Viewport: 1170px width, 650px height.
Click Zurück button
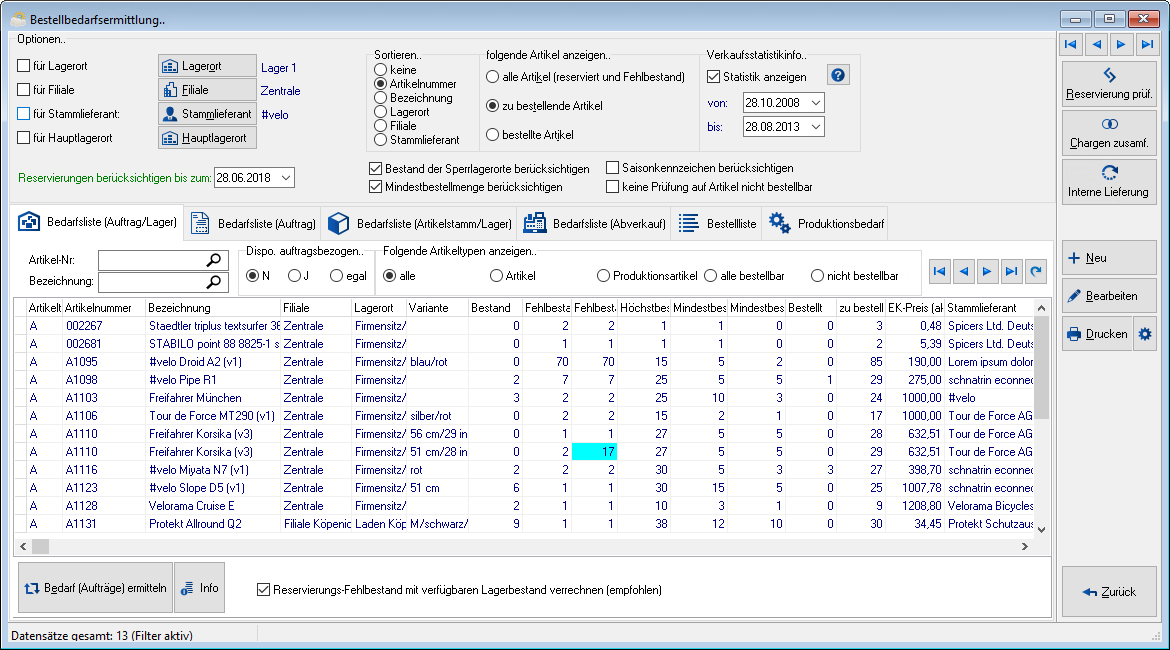1109,592
